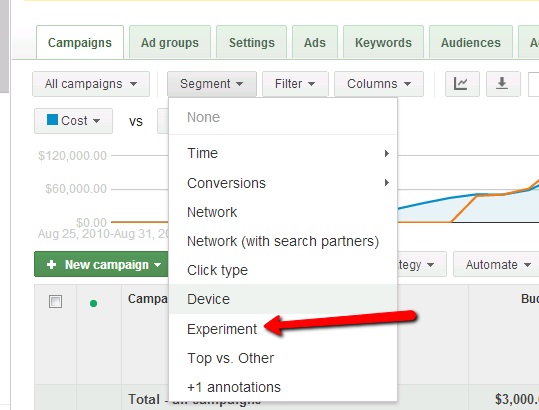Open the Cost metric dropdown
The width and height of the screenshot is (539, 410).
[73, 121]
